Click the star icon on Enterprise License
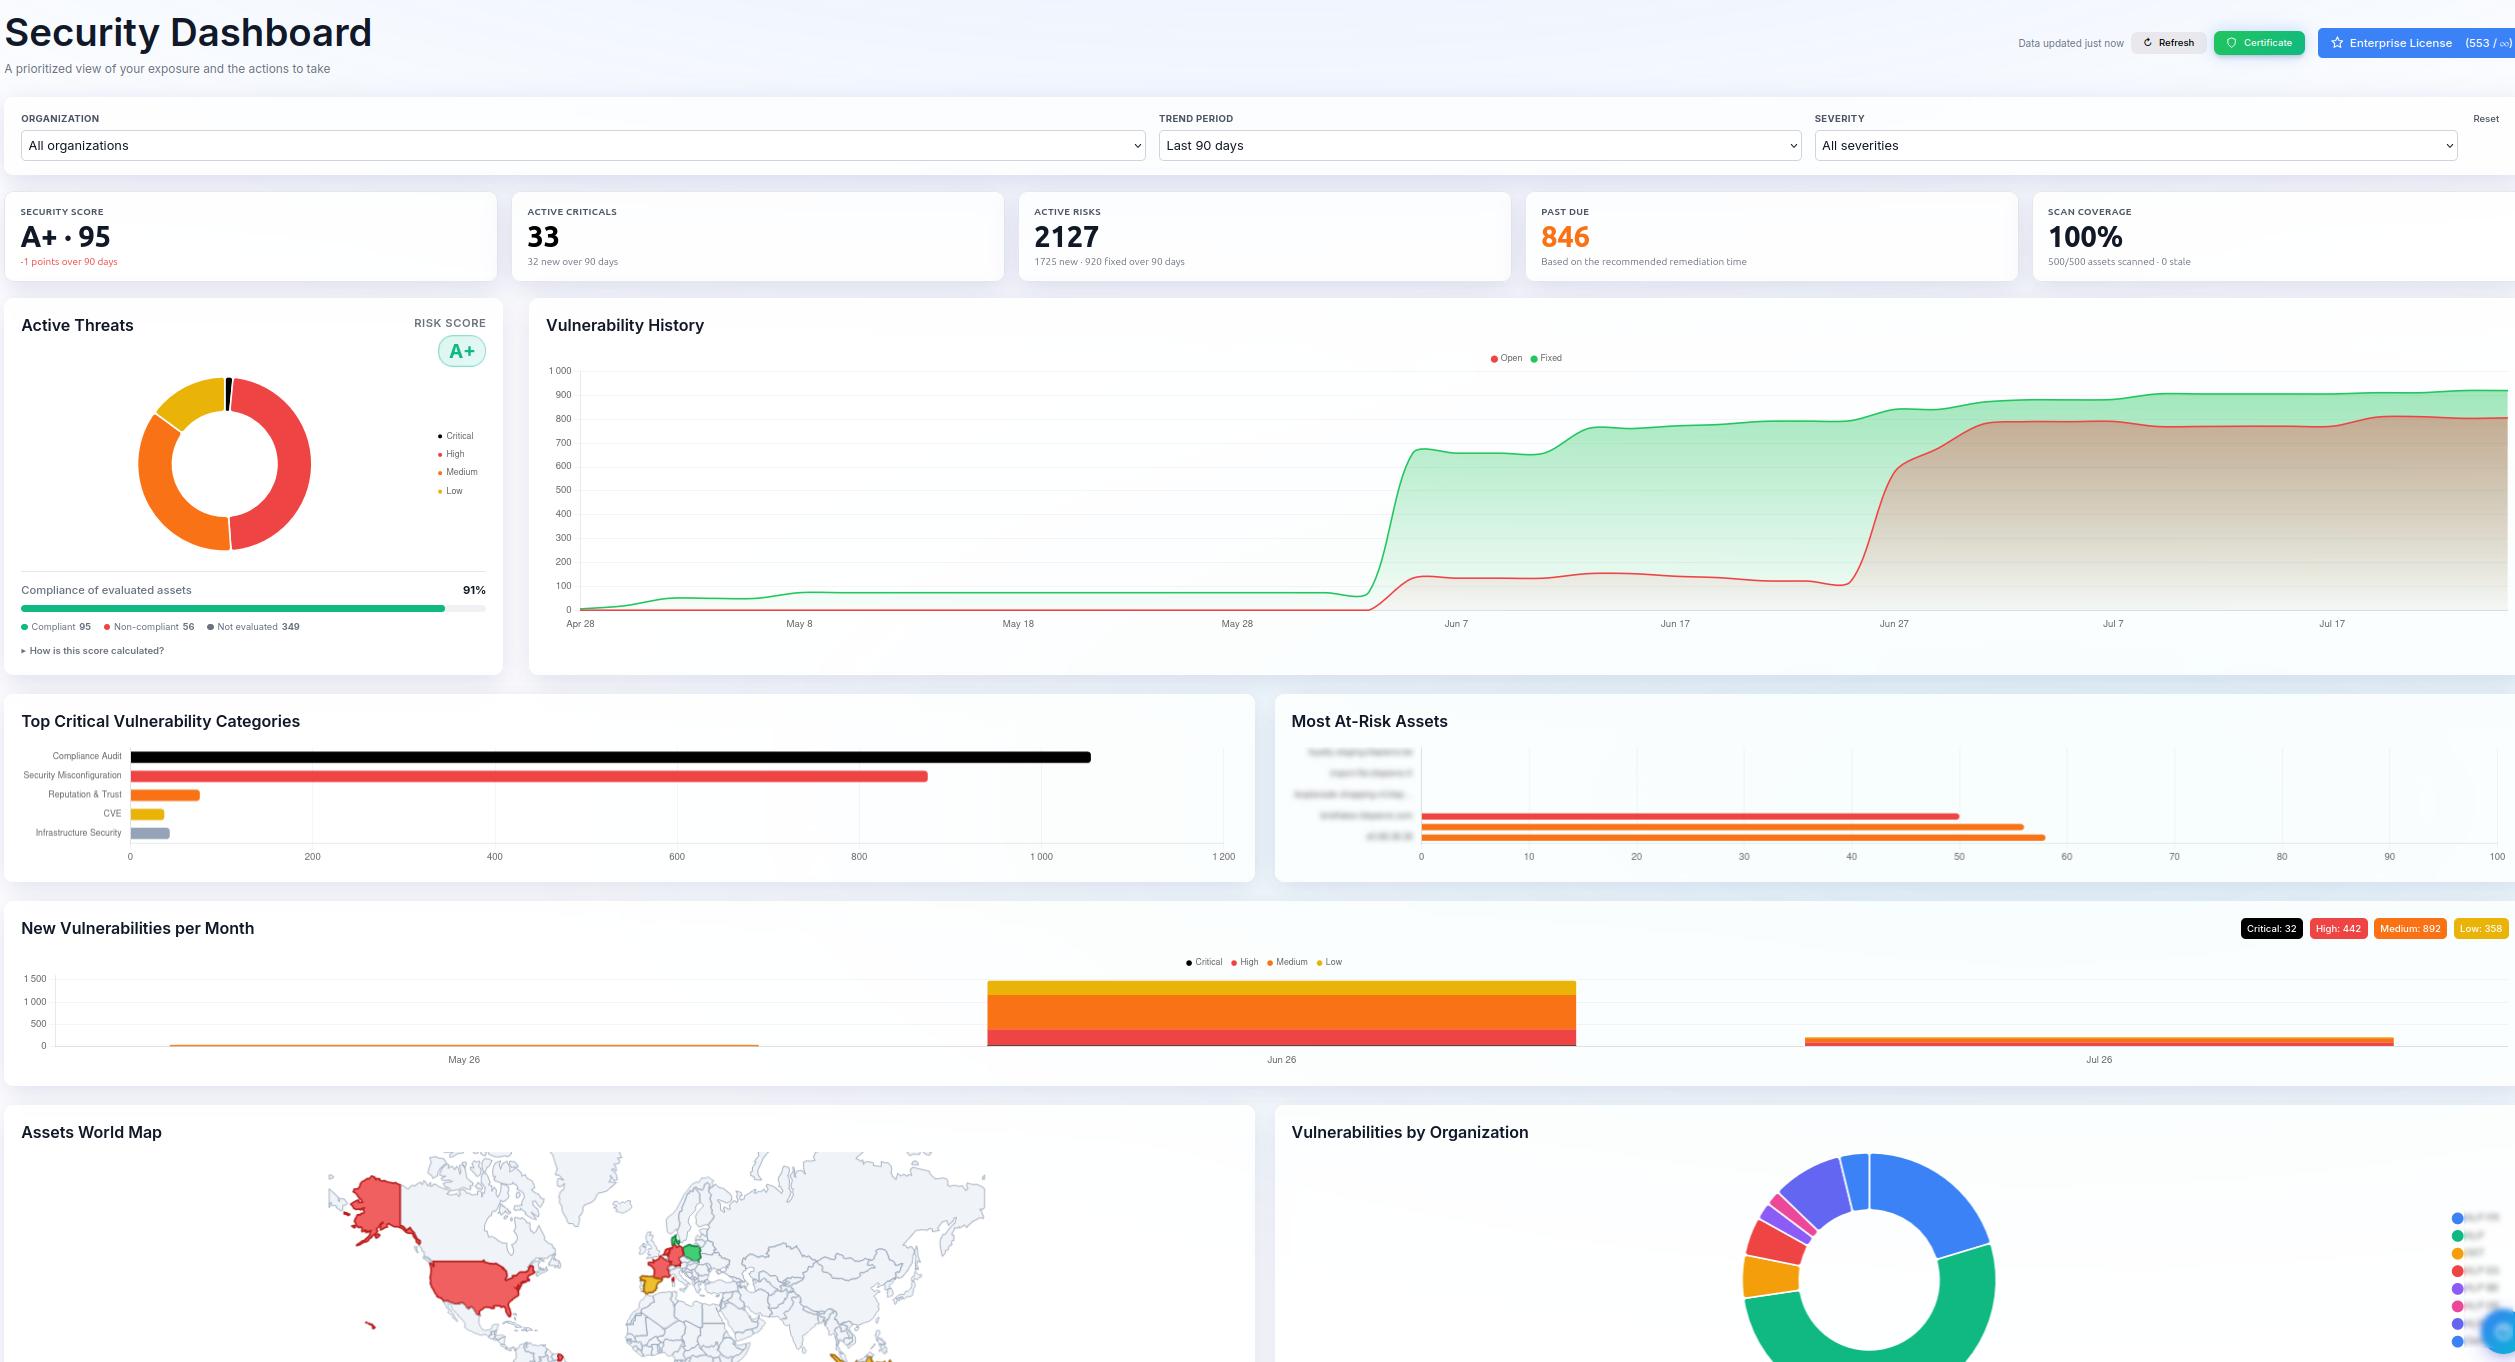Viewport: 2515px width, 1362px height. click(x=2337, y=43)
